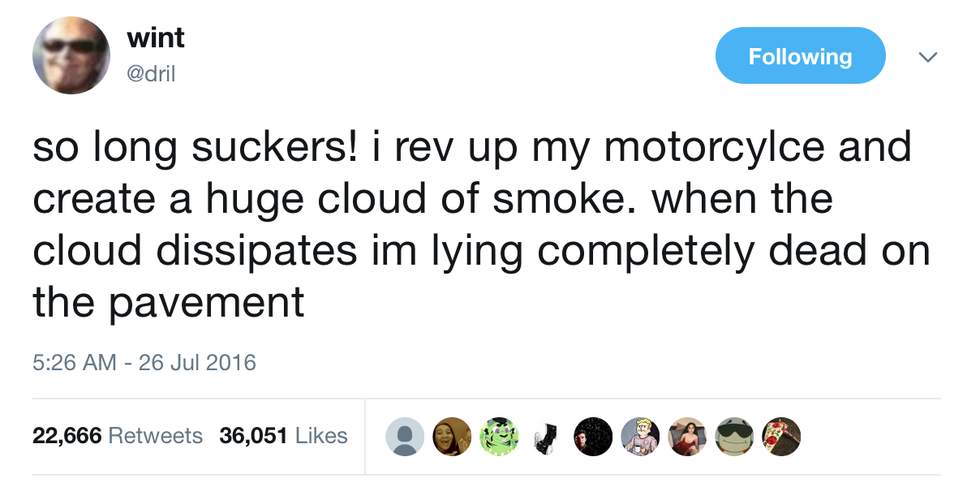View the 22,666 Retweets list

point(118,436)
